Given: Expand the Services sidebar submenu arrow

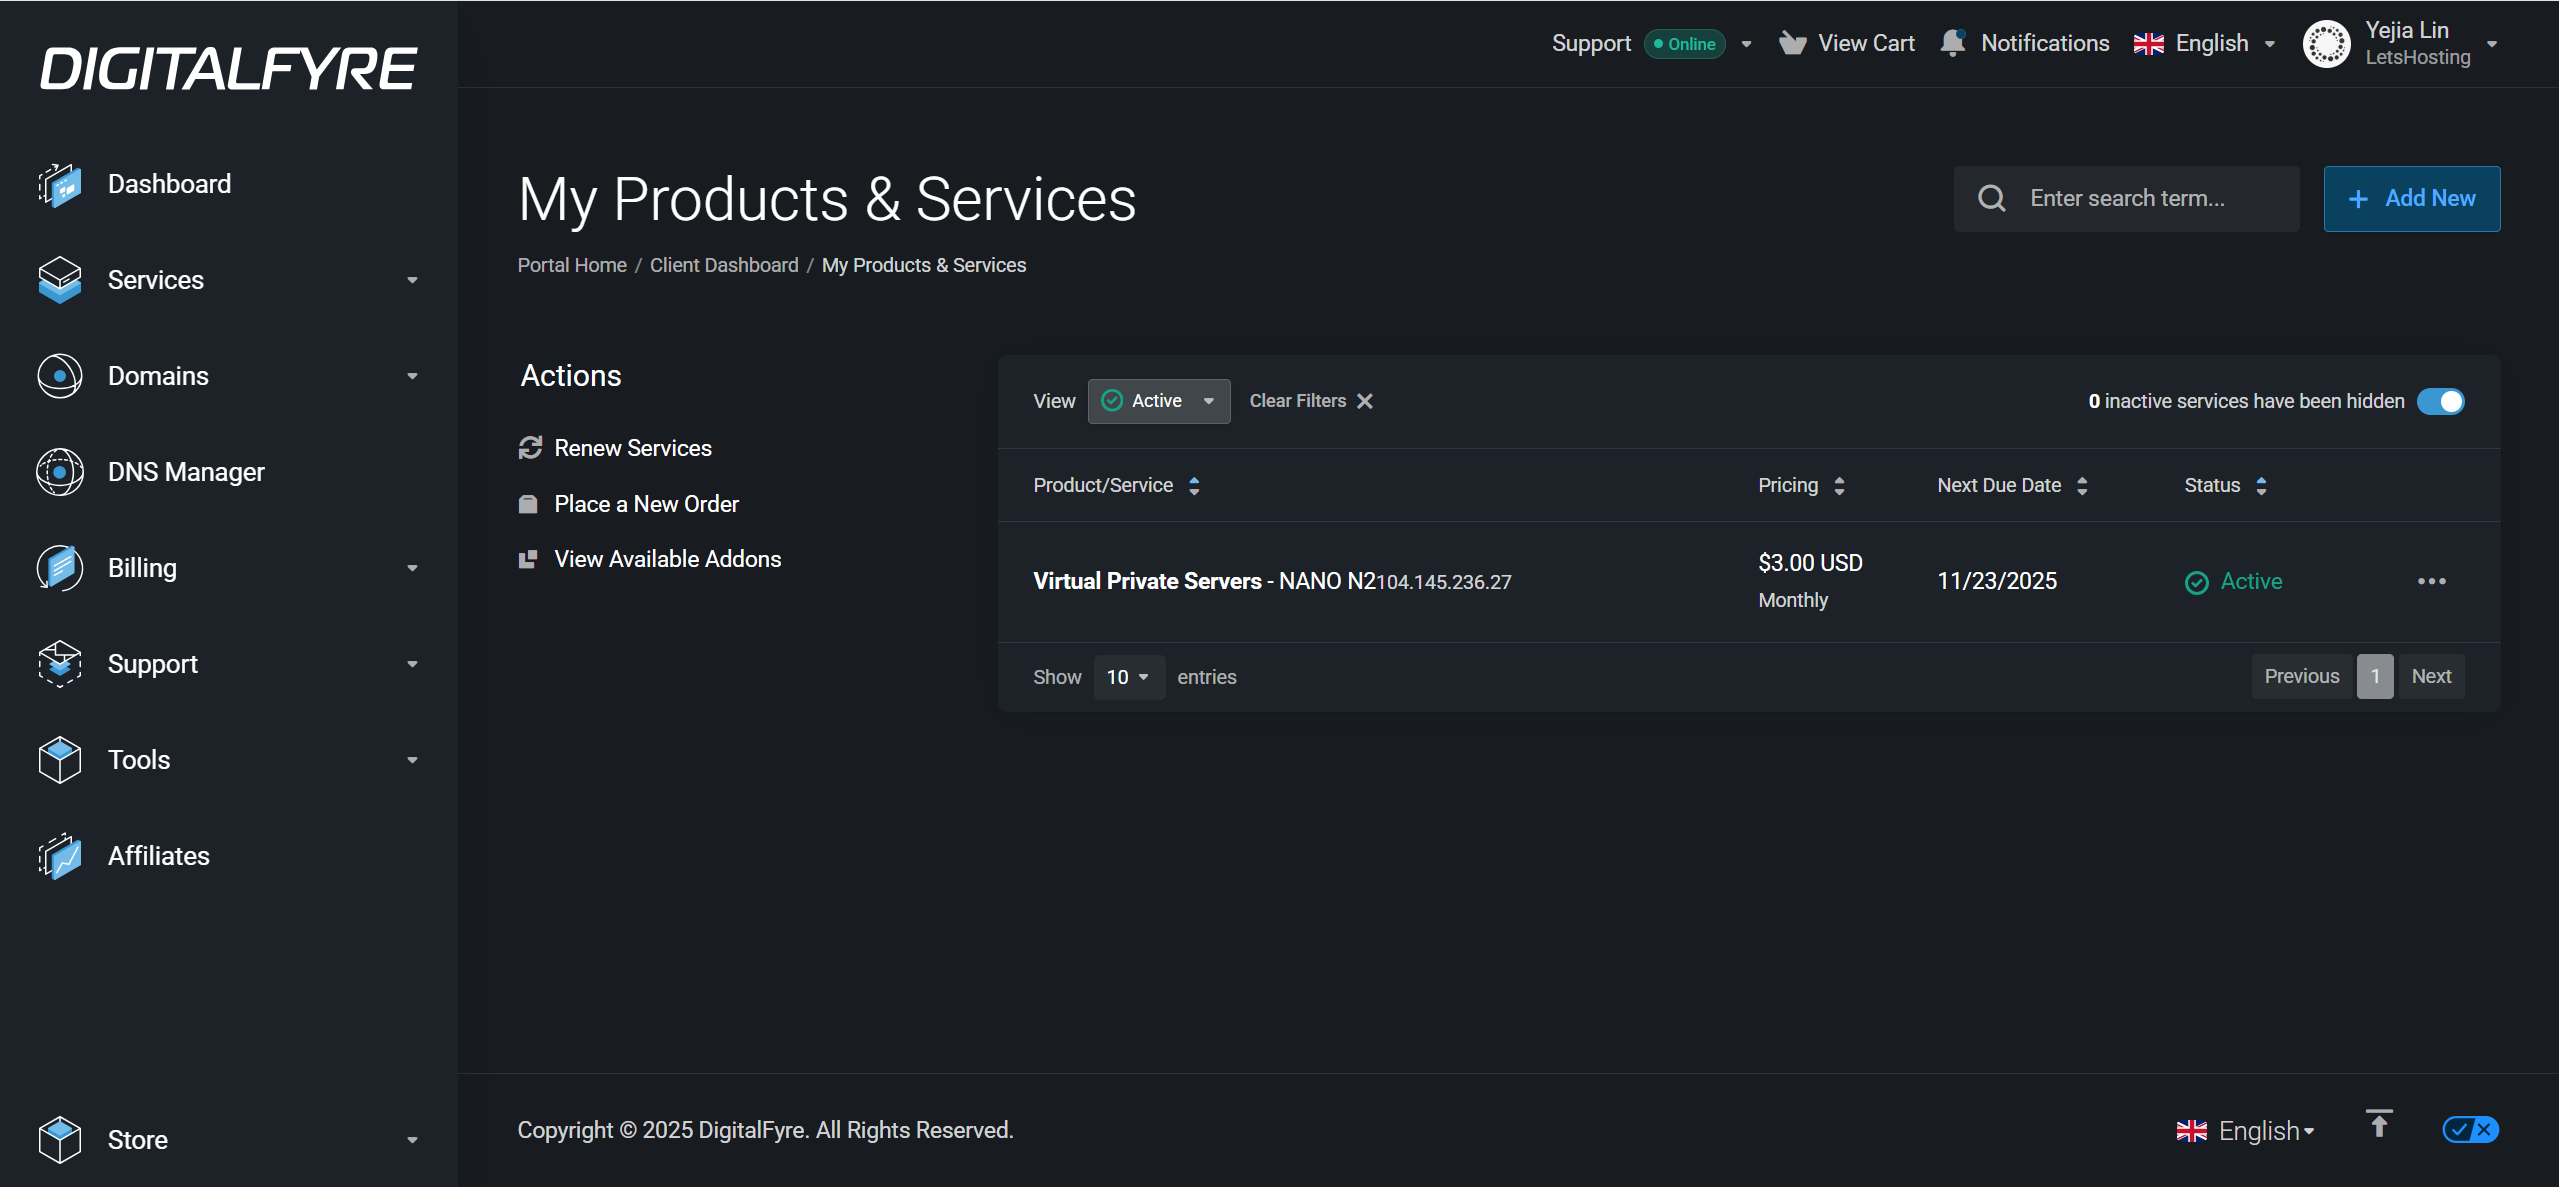Looking at the screenshot, I should pyautogui.click(x=412, y=281).
